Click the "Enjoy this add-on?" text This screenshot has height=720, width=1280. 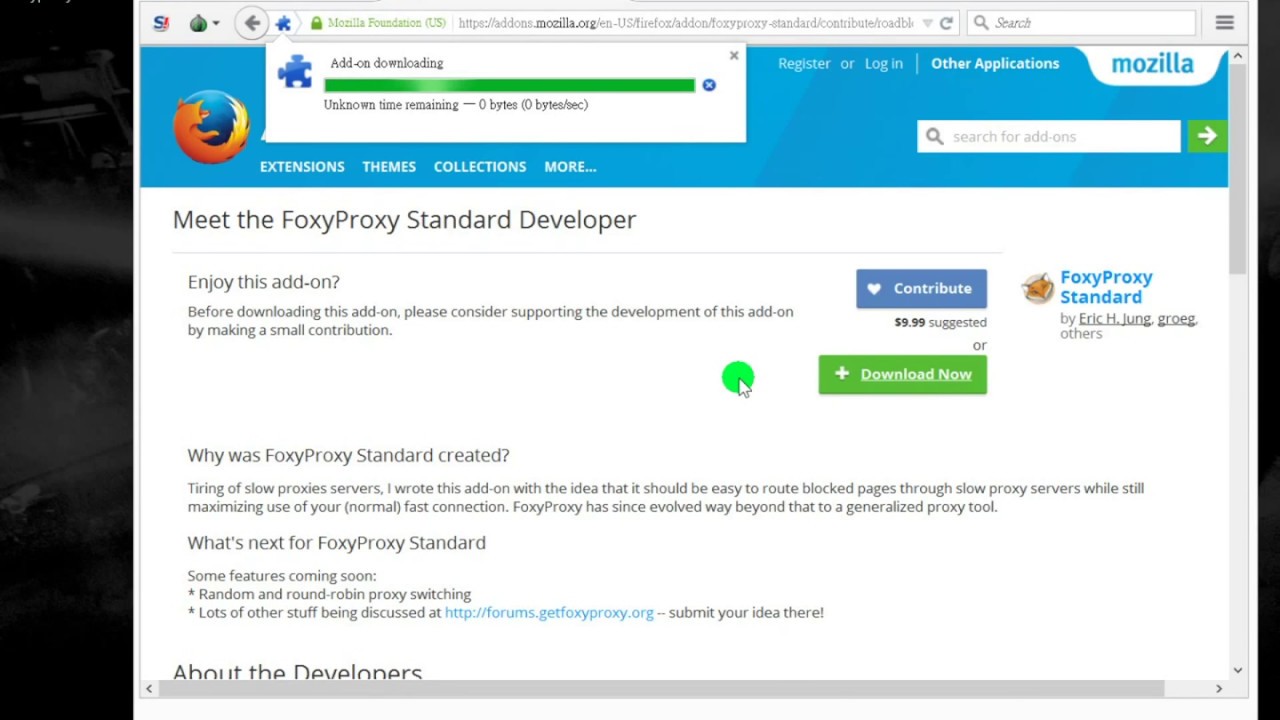[264, 282]
